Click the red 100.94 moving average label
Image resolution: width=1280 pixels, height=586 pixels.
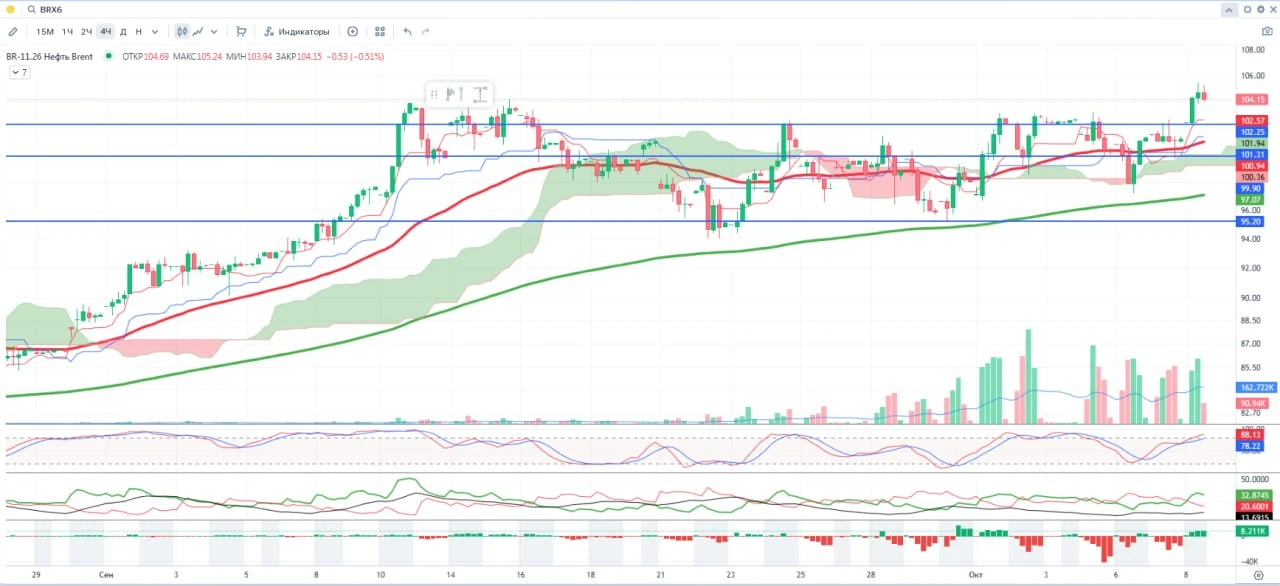click(x=1254, y=166)
